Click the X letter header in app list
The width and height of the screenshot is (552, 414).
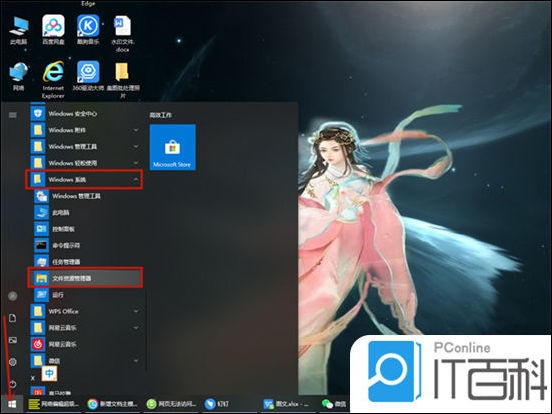33,378
